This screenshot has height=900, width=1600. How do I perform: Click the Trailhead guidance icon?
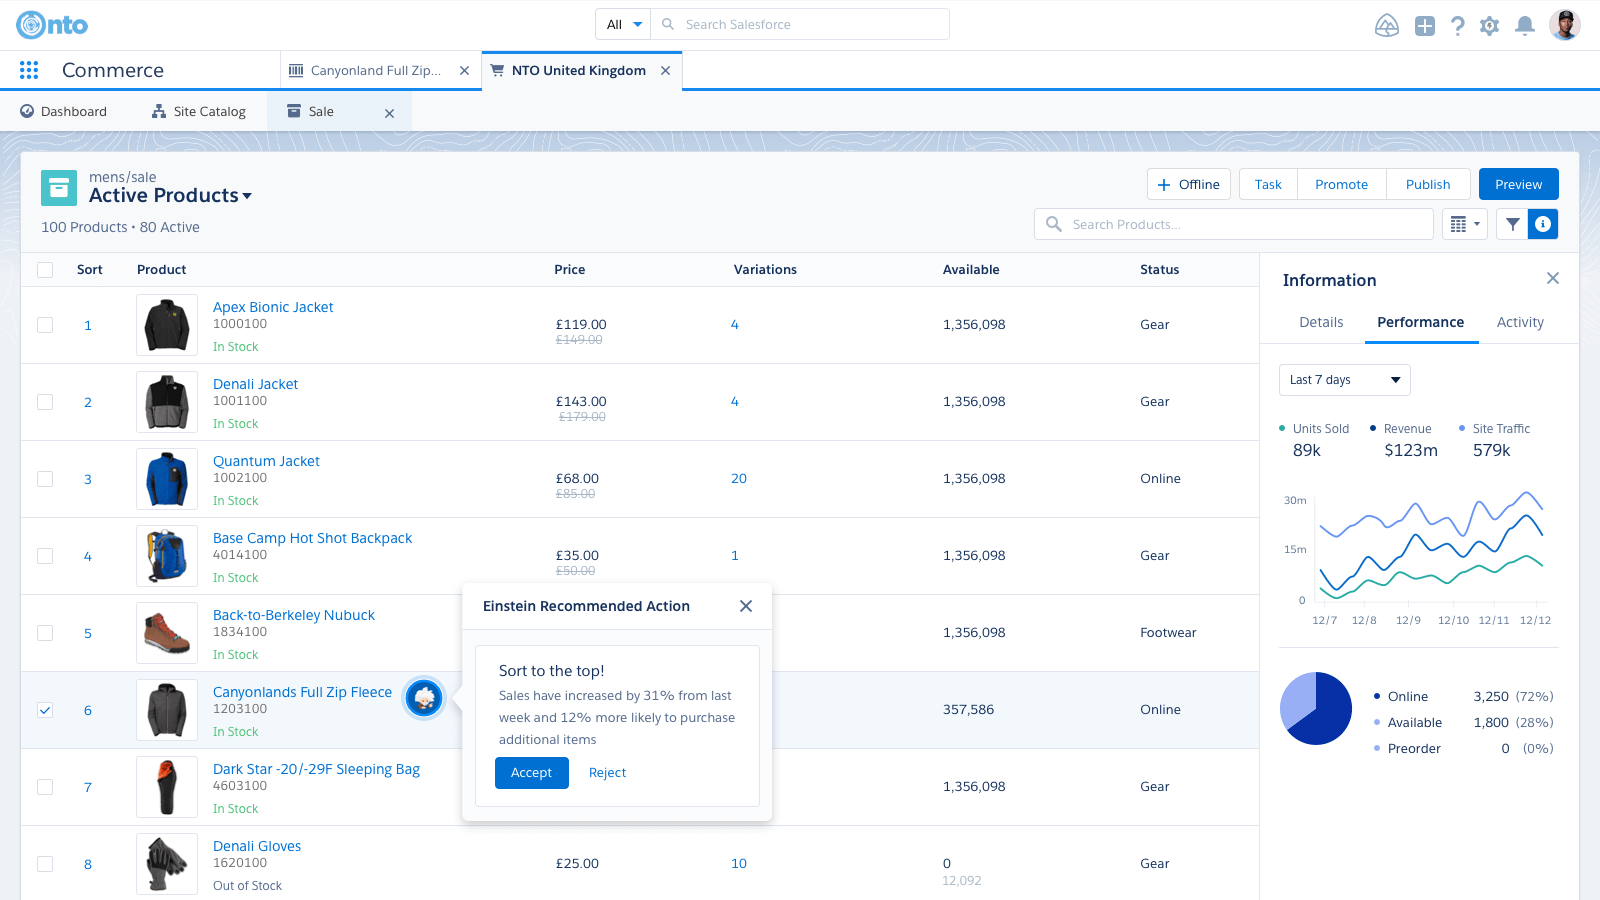click(1386, 26)
